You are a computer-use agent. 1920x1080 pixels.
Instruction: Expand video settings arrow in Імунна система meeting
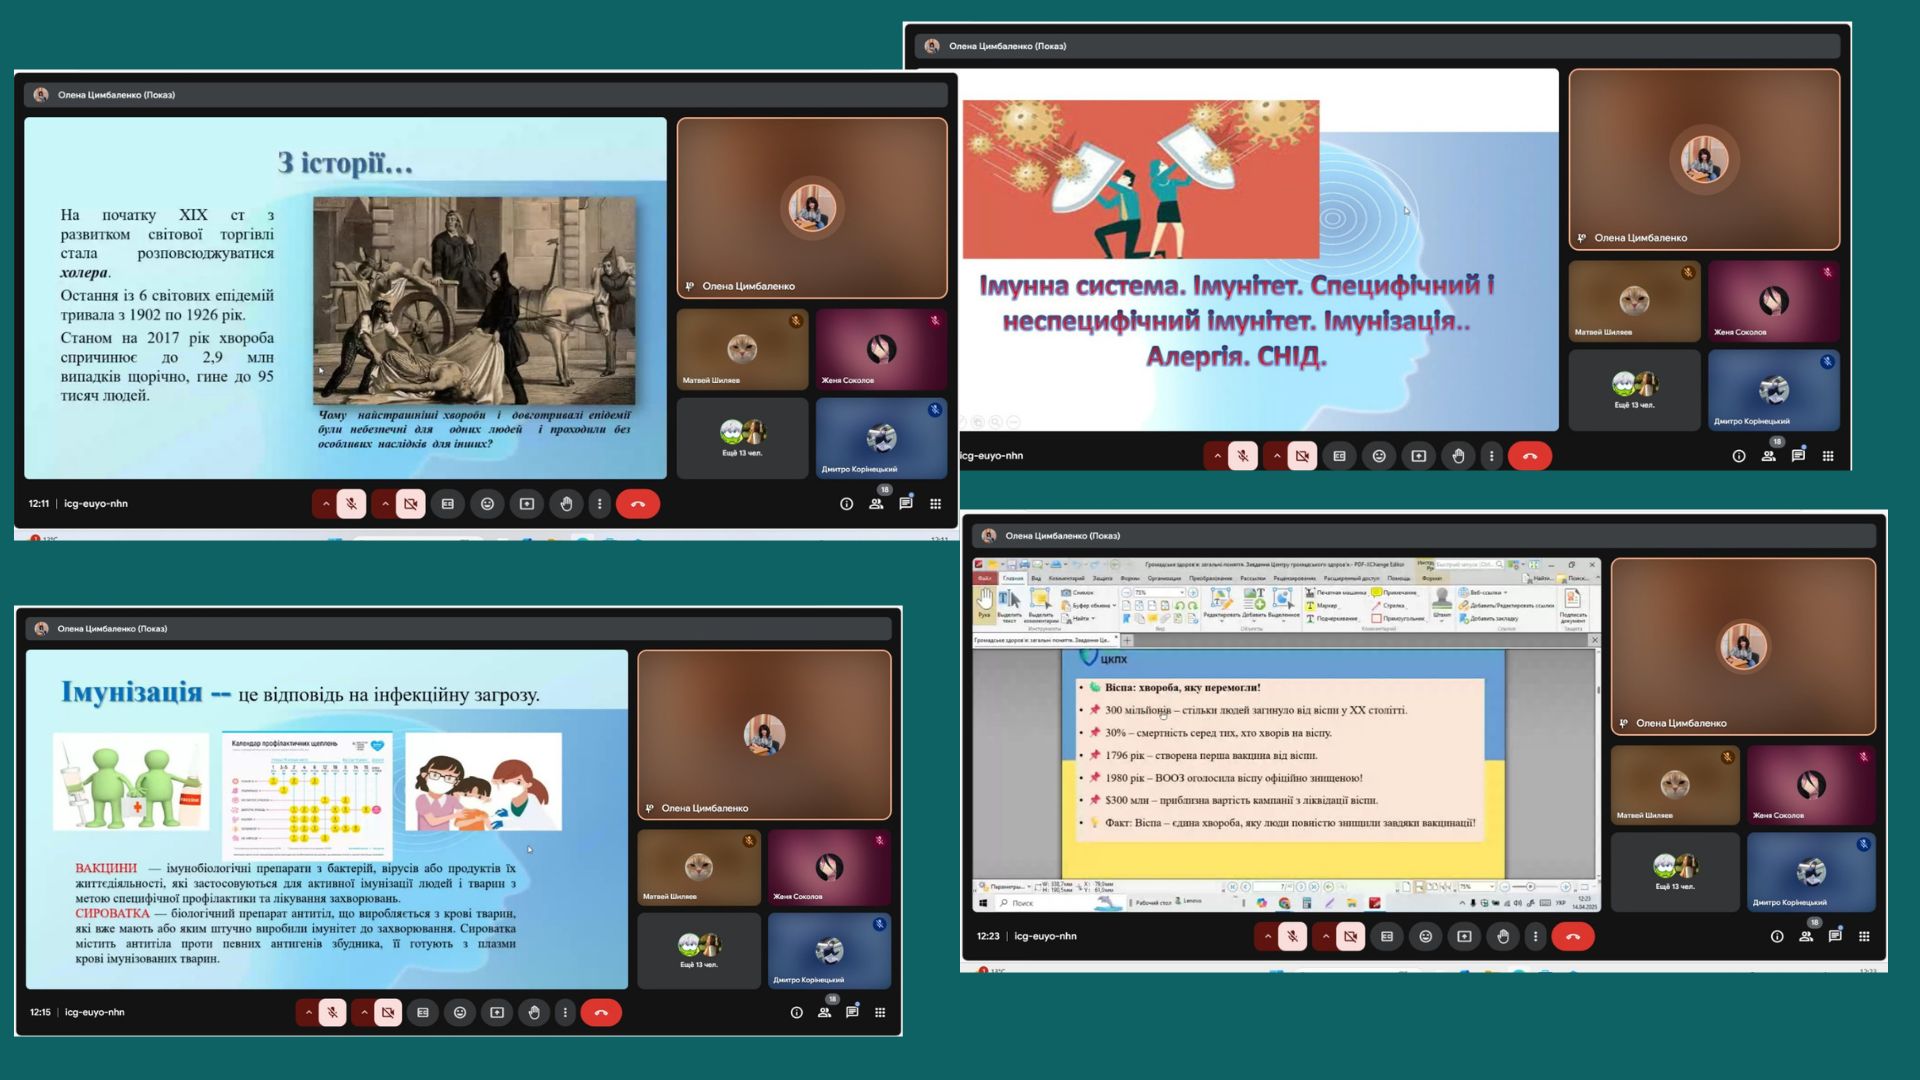coord(1276,456)
